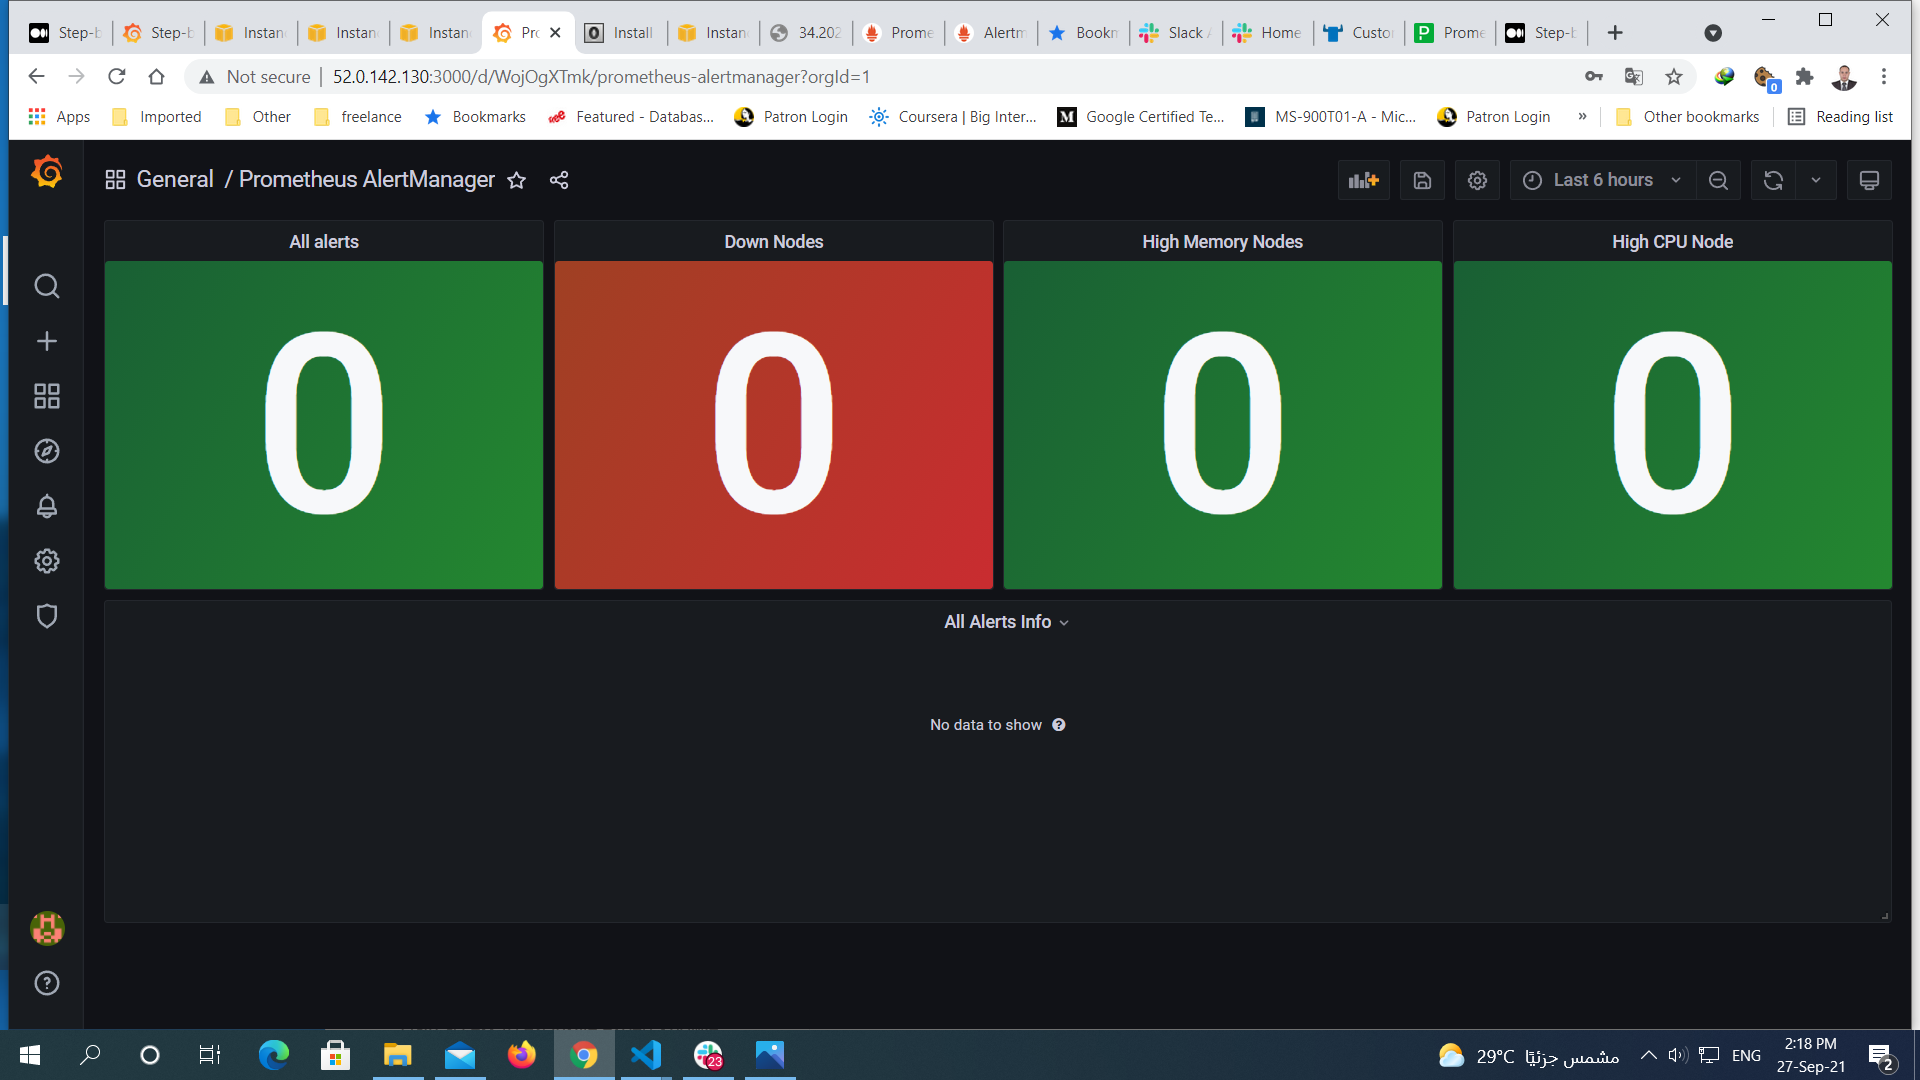Select the Explore compass icon
The image size is (1920, 1080).
coord(46,451)
